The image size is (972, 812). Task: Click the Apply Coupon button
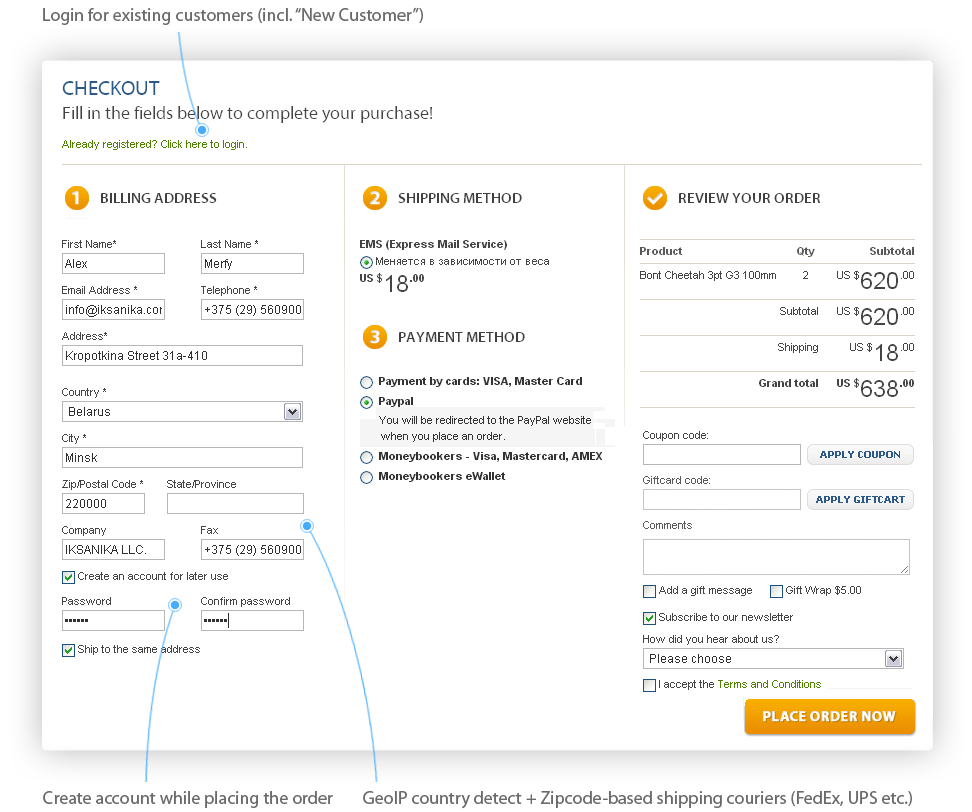point(860,454)
